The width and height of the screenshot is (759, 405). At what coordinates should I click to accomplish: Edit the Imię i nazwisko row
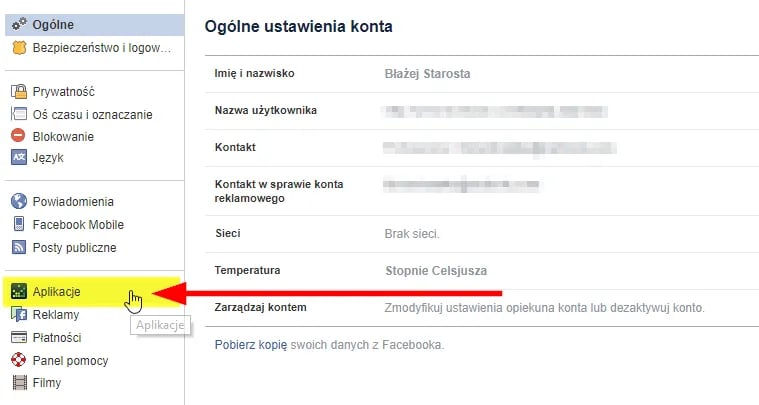pos(460,74)
